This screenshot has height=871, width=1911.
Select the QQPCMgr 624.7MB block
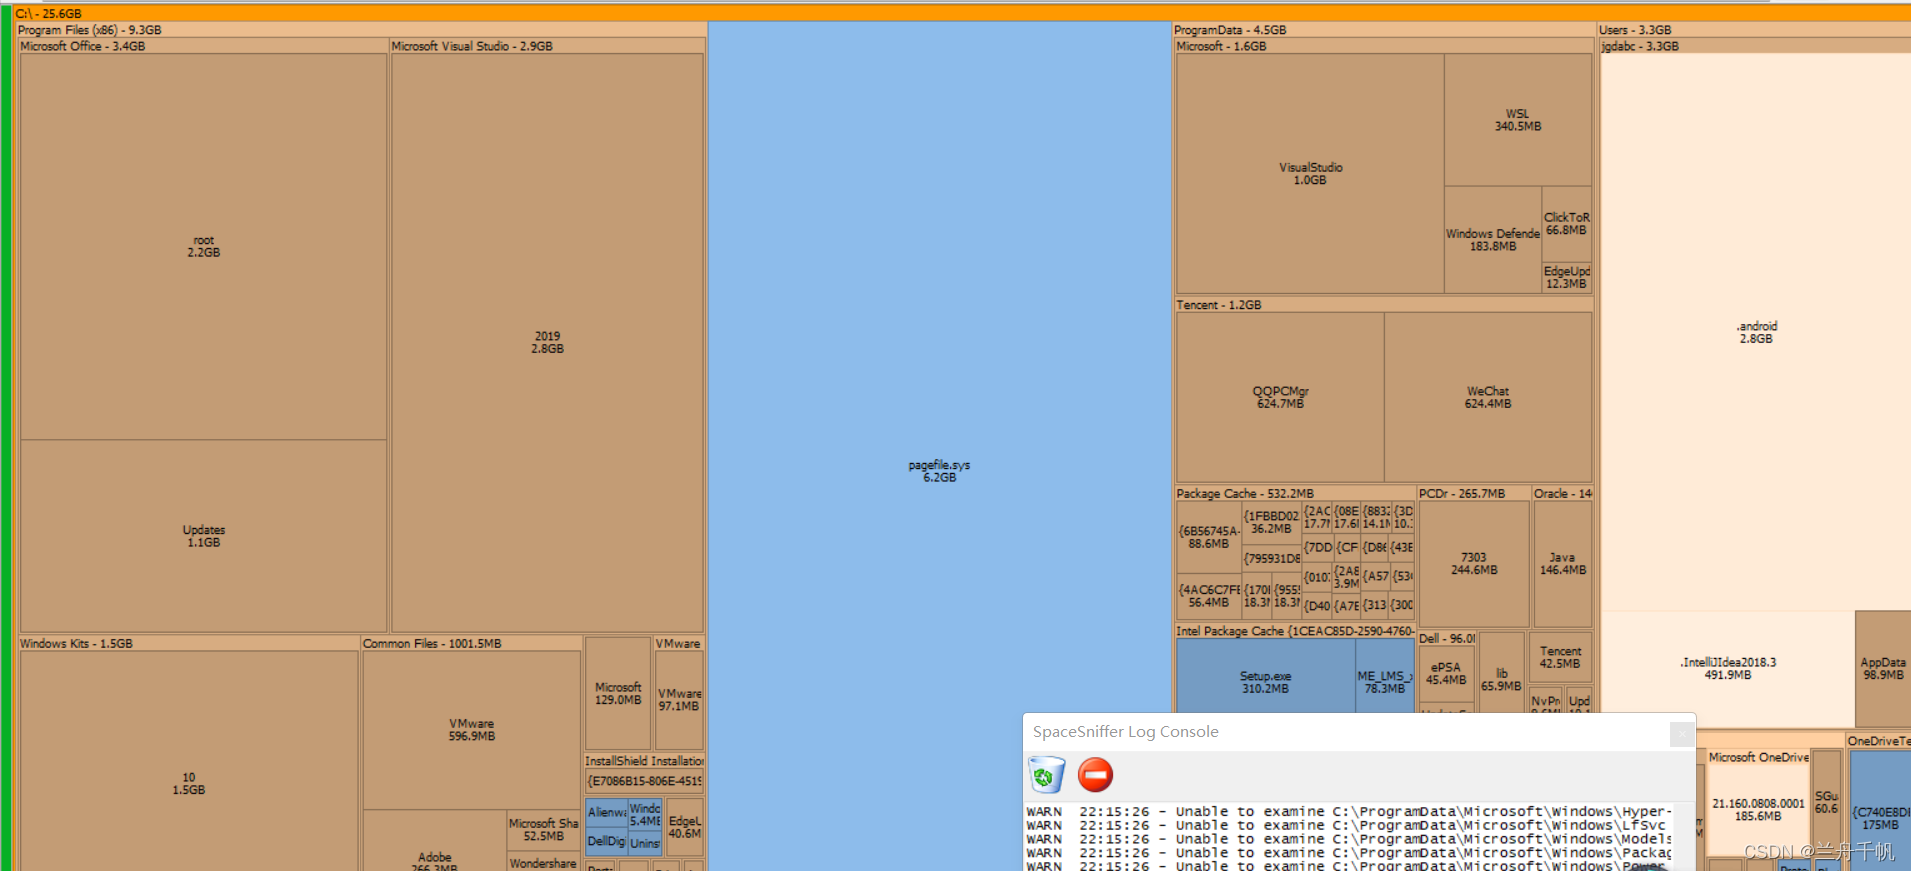(x=1280, y=397)
